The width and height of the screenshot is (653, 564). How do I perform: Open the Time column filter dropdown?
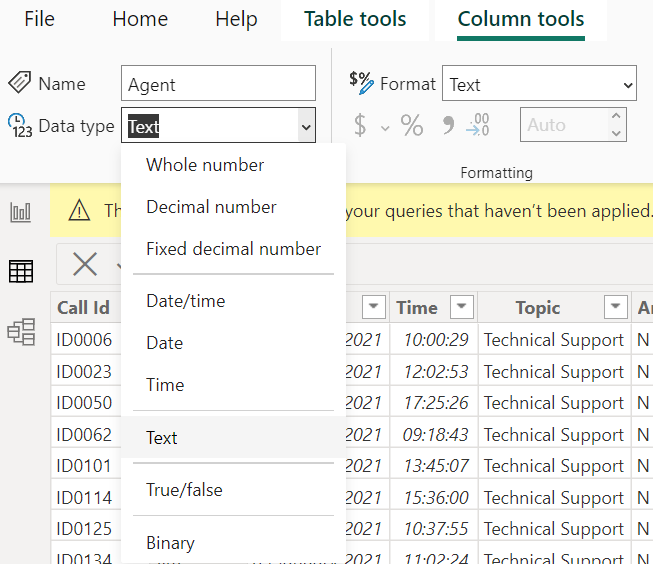(461, 307)
